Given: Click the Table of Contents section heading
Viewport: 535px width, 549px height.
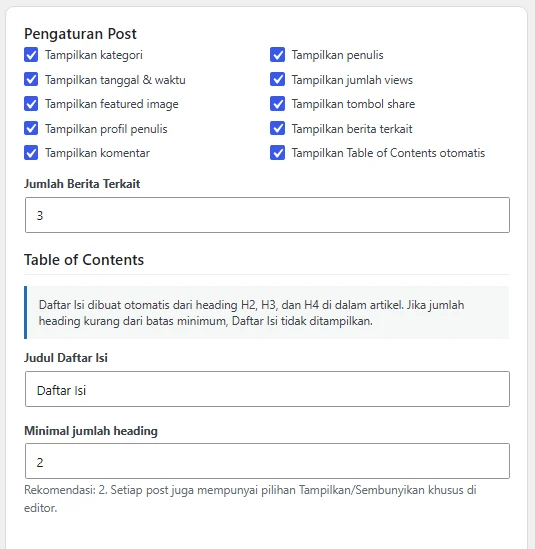Looking at the screenshot, I should pos(84,260).
